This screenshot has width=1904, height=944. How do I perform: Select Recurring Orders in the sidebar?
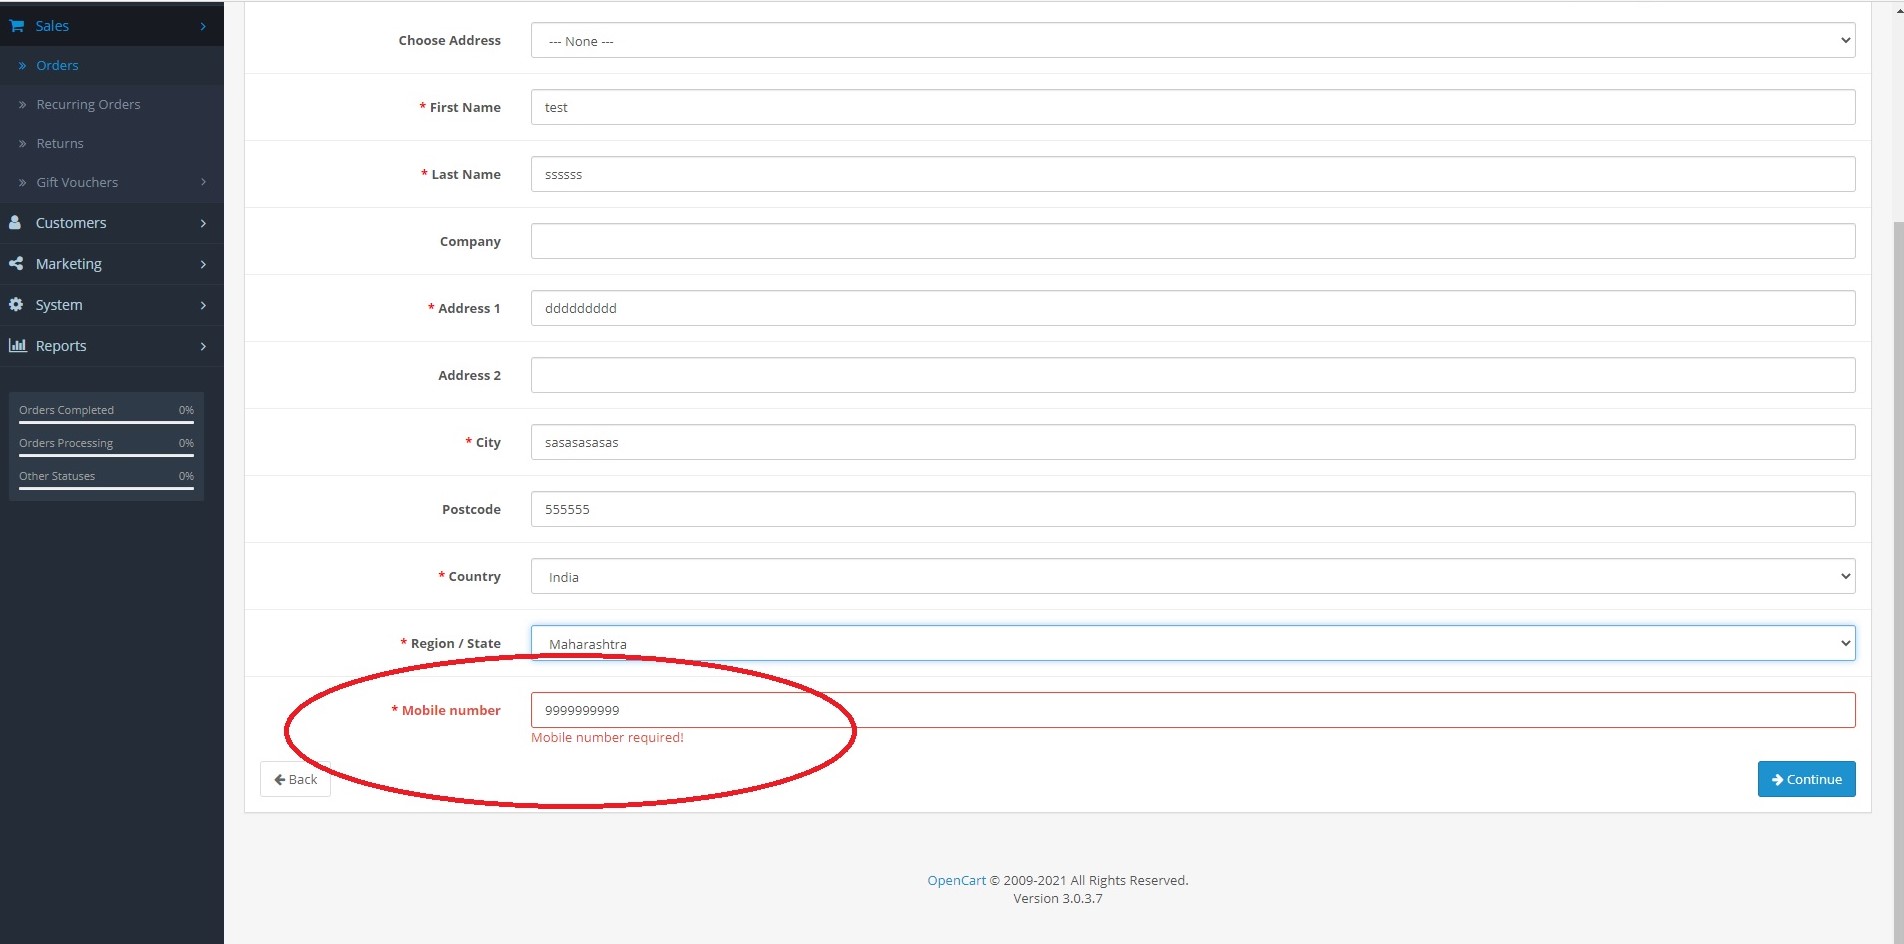88,104
